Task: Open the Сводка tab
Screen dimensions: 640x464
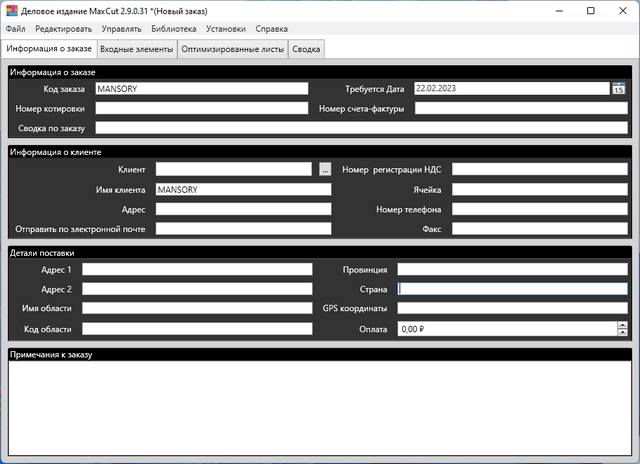Action: [x=306, y=49]
